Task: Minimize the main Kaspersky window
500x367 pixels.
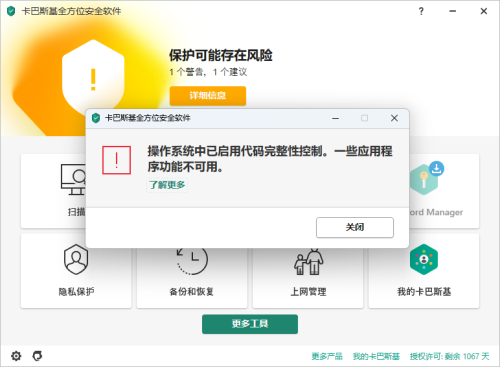Action: click(452, 11)
